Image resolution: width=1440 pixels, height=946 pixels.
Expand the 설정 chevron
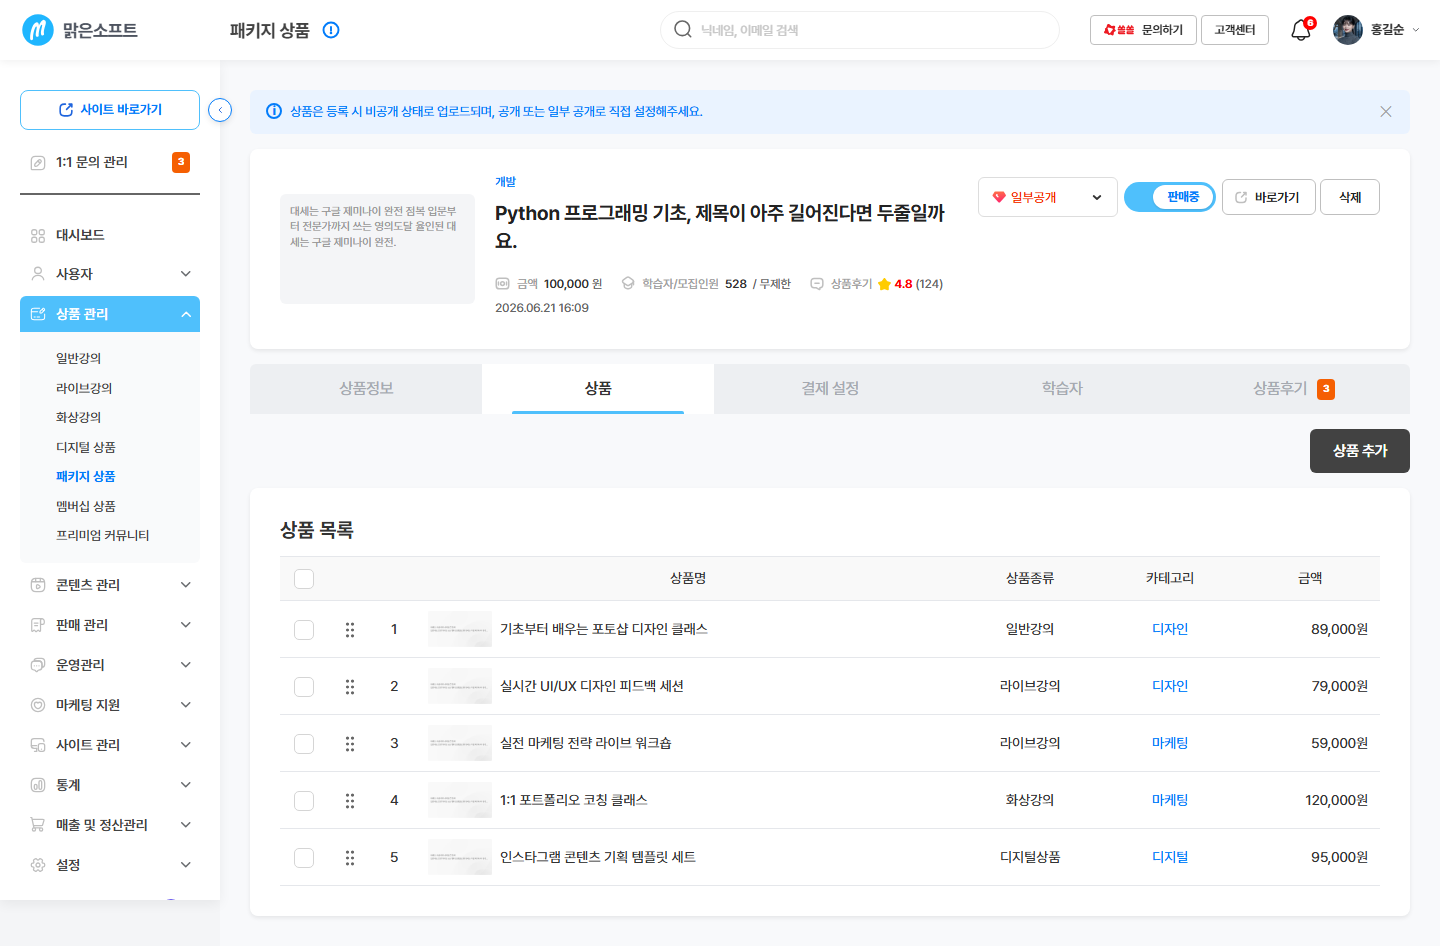click(x=186, y=865)
